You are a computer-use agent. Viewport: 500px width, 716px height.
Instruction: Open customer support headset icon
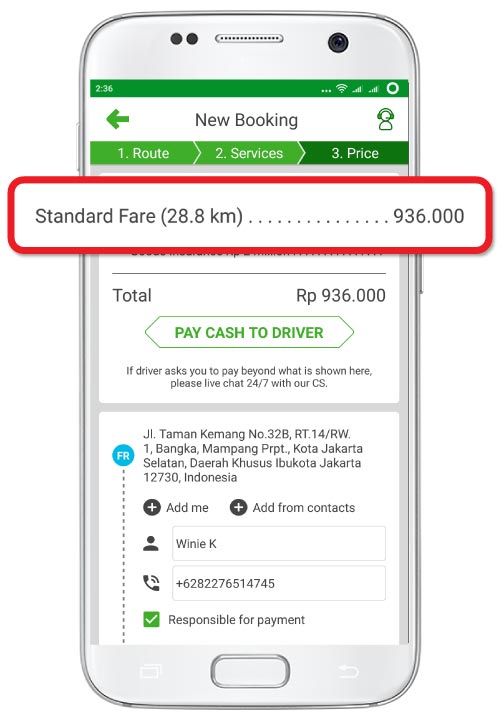click(x=385, y=120)
